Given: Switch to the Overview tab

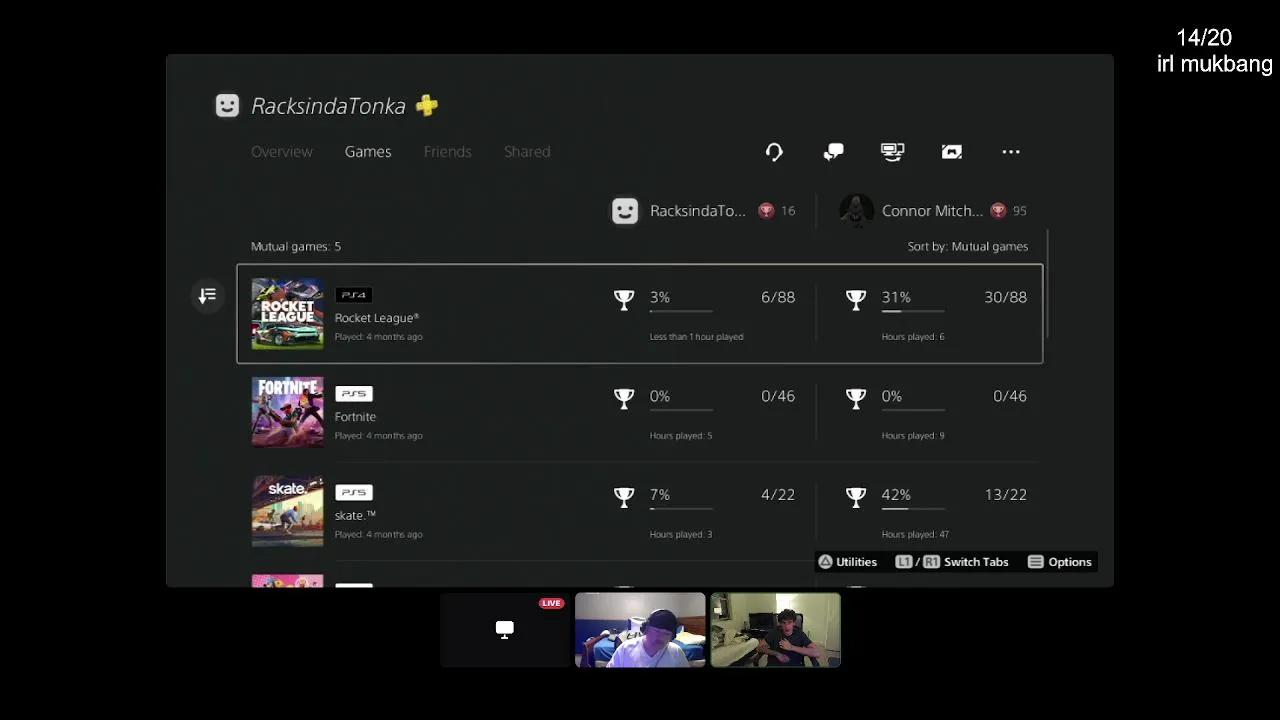Looking at the screenshot, I should (282, 152).
